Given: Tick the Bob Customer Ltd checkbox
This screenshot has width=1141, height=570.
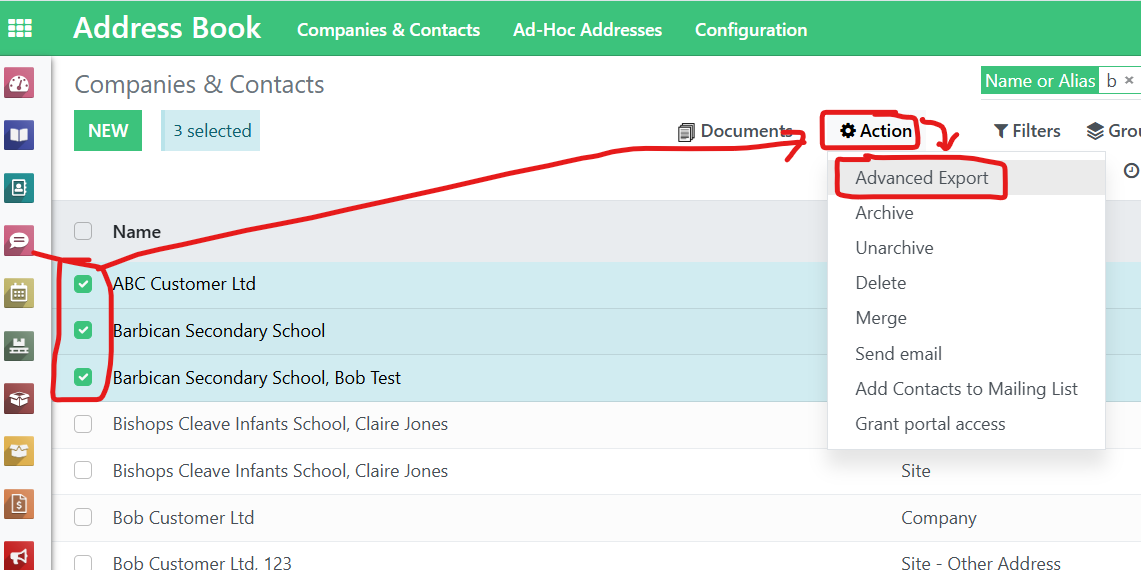Looking at the screenshot, I should click(83, 518).
